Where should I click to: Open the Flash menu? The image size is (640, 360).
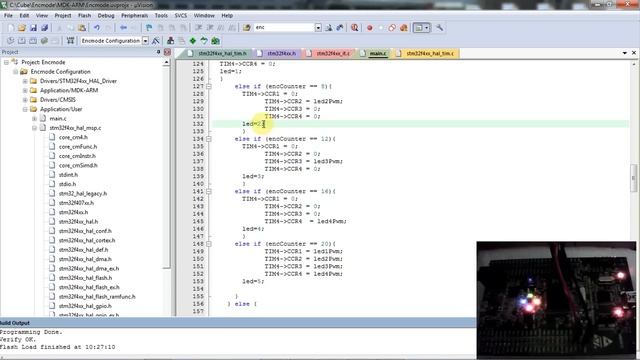(84, 16)
